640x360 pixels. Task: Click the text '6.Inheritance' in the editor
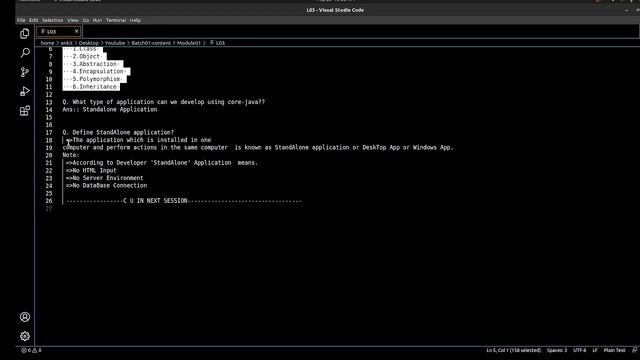[95, 87]
